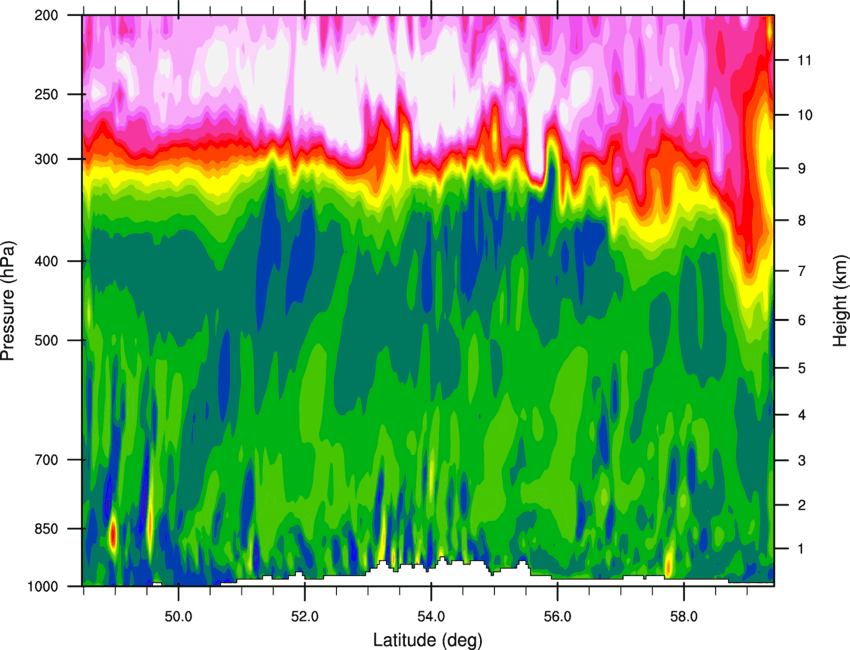This screenshot has height=650, width=850.
Task: Click the 1 km height label
Action: coord(801,549)
